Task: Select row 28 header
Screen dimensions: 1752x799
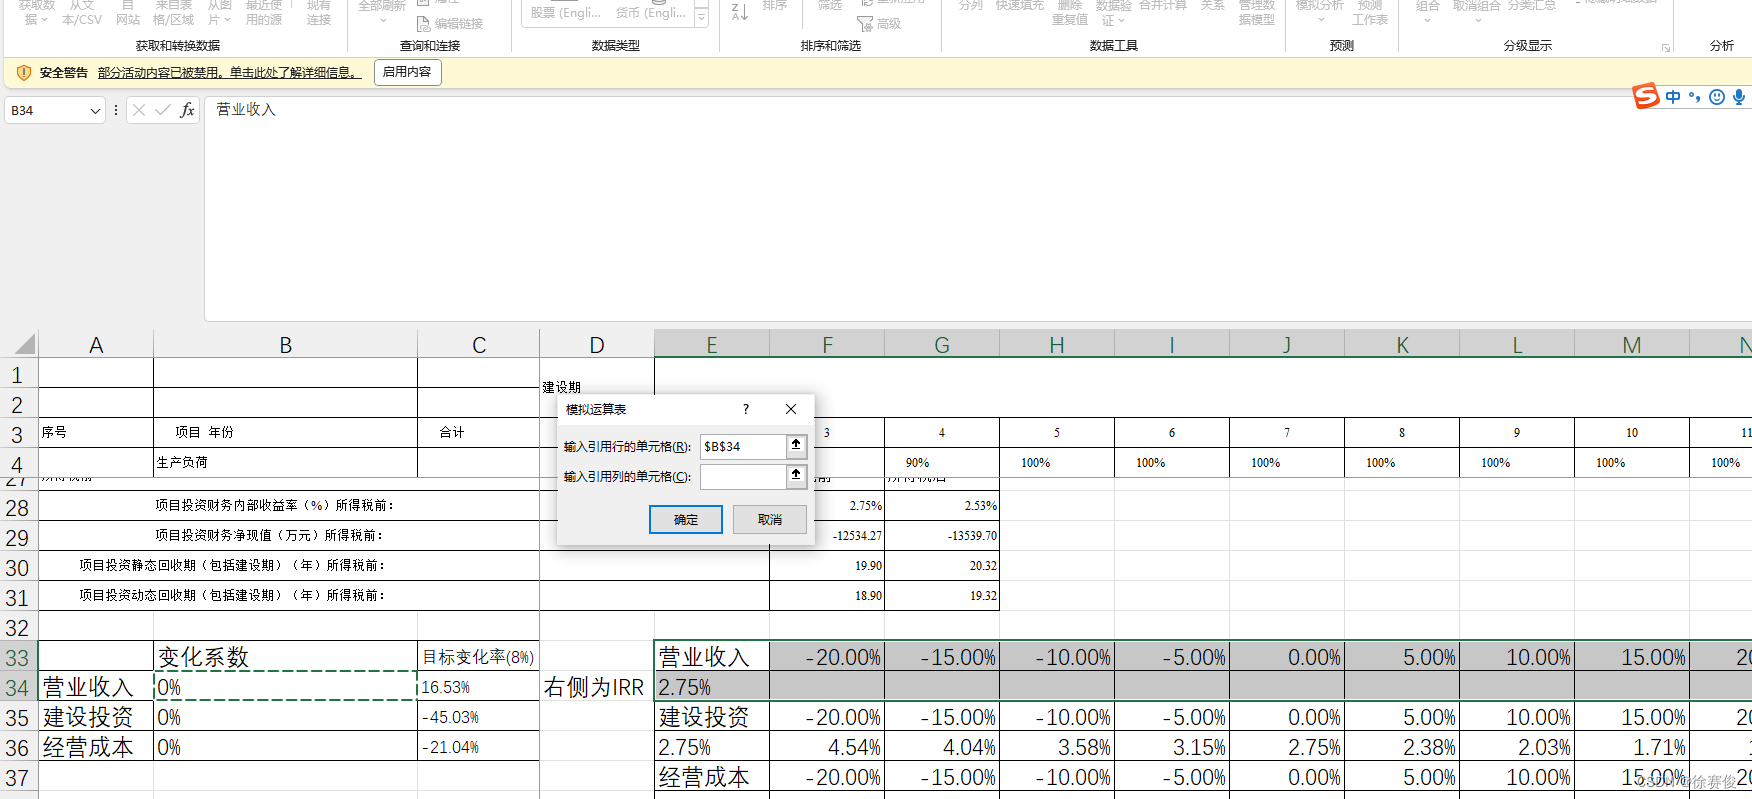Action: (18, 507)
